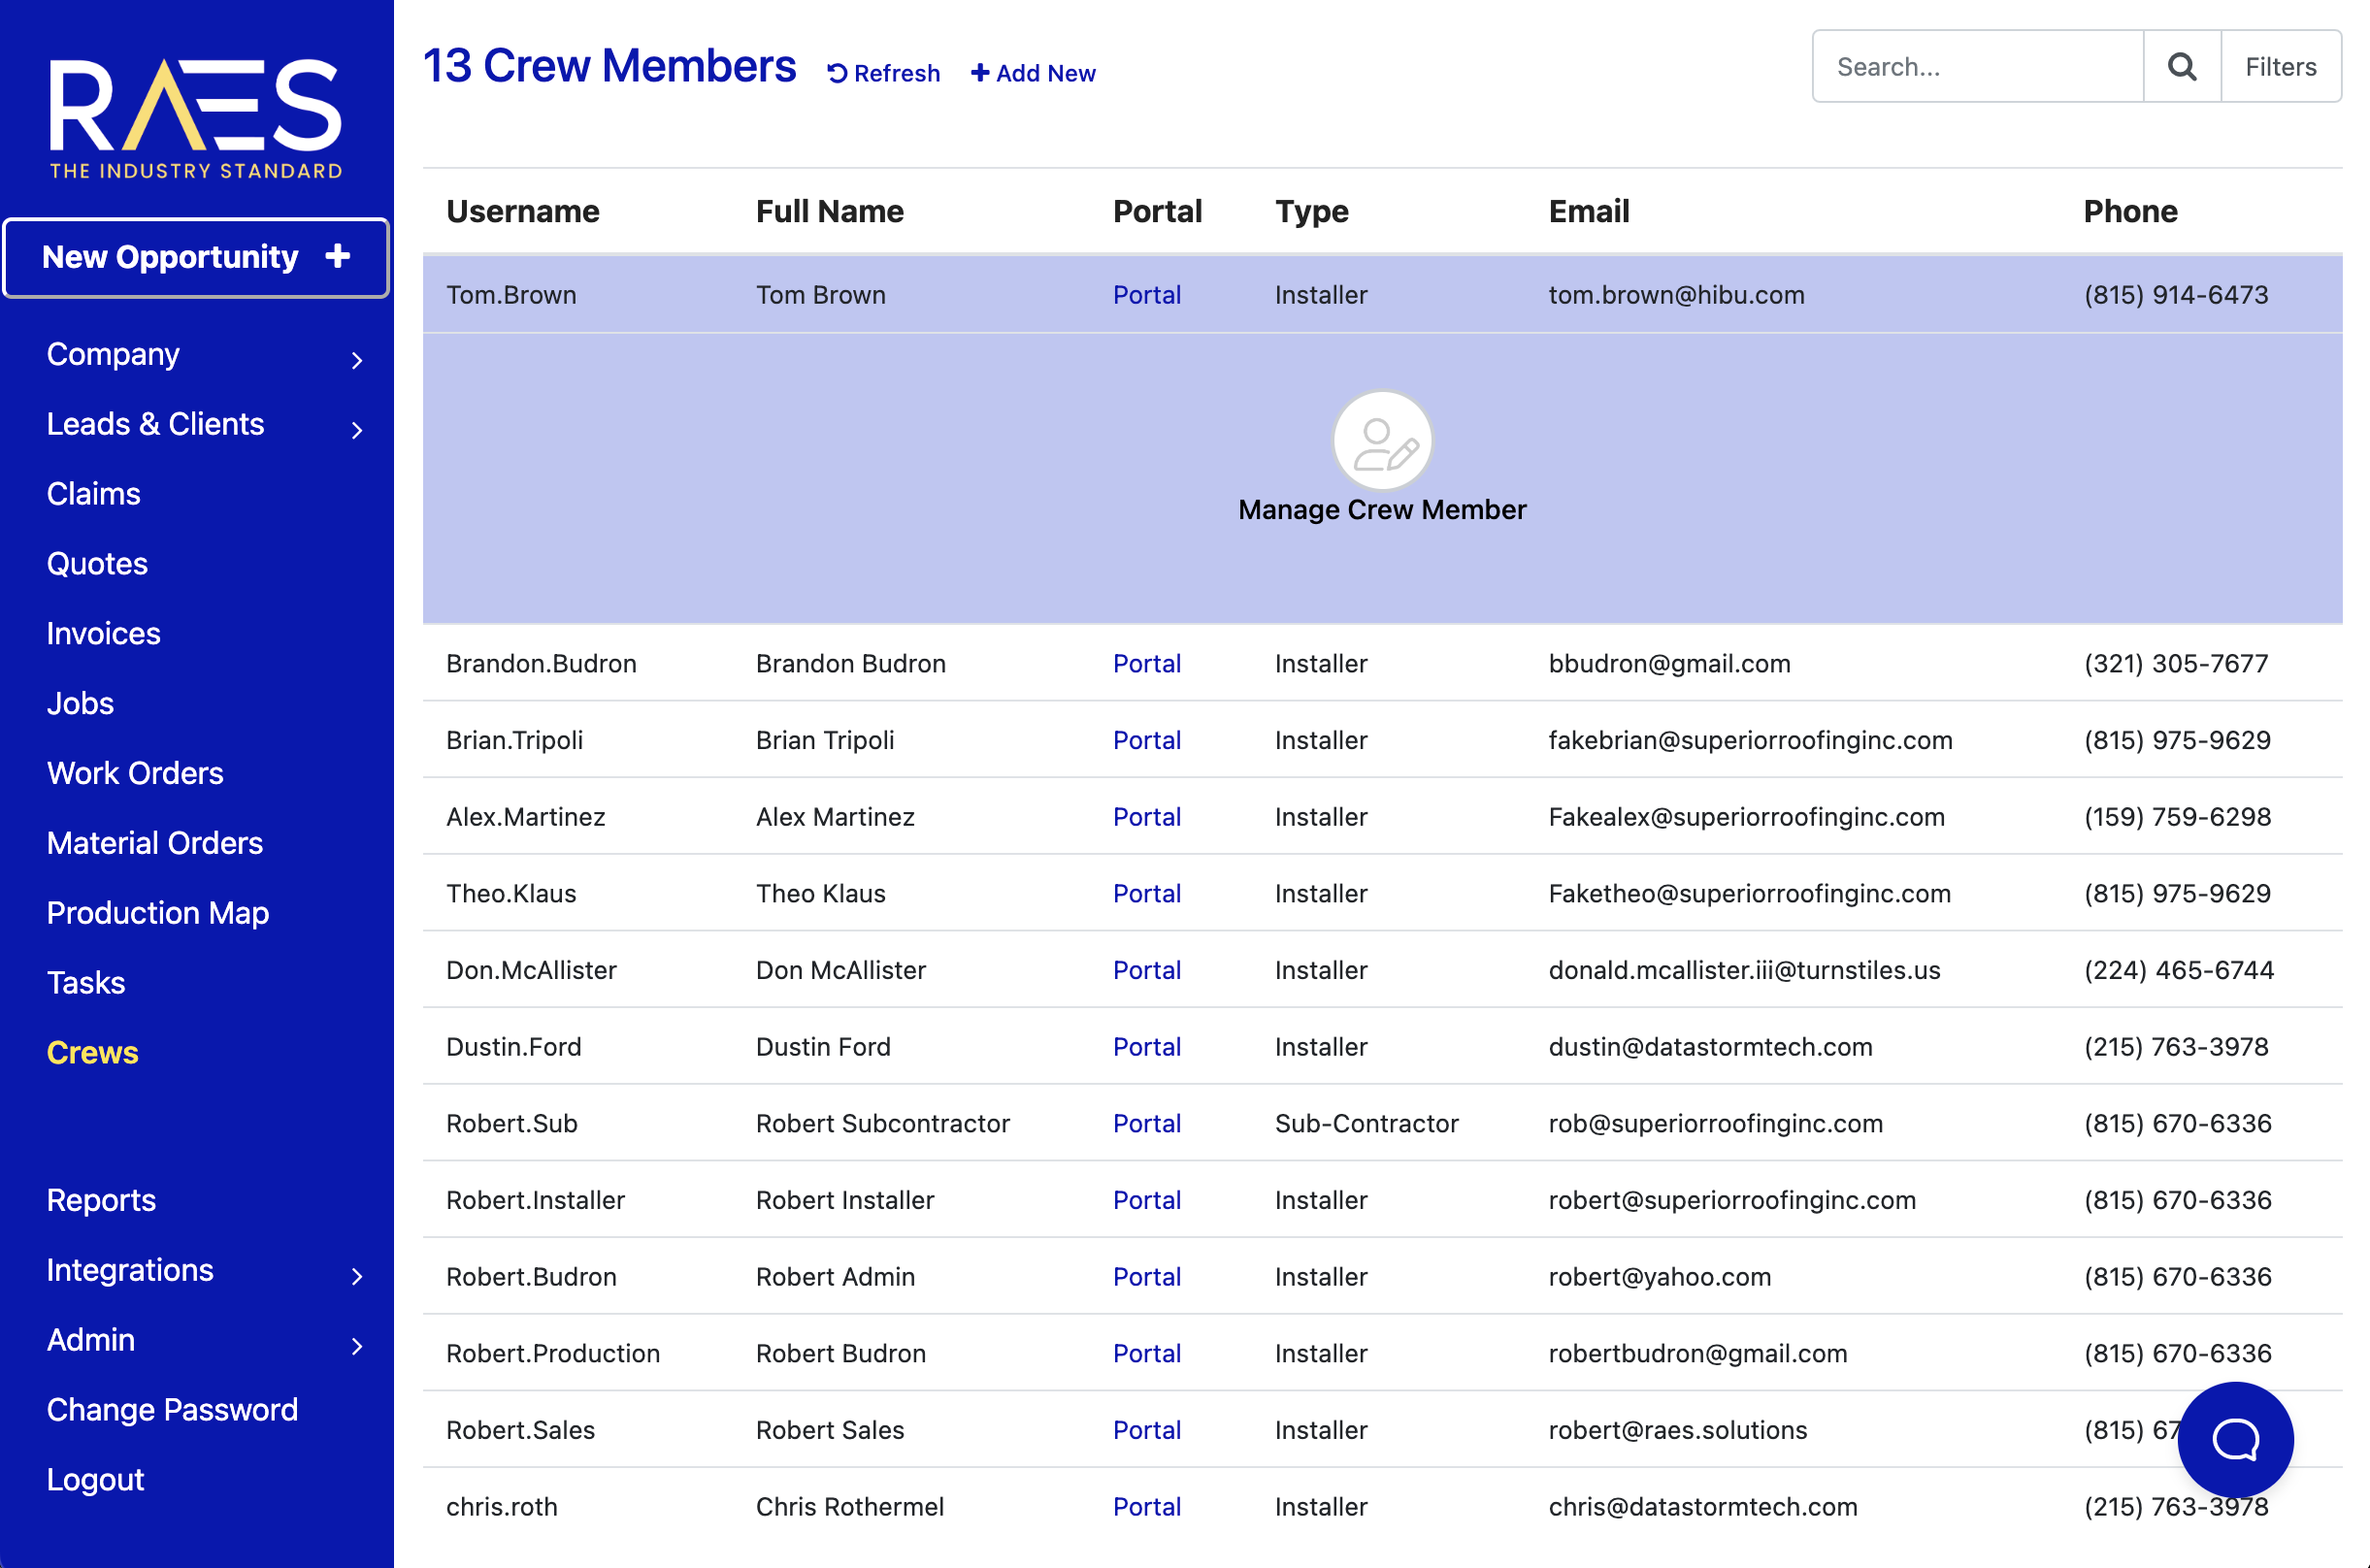Click the RAES logo
Image resolution: width=2370 pixels, height=1568 pixels.
pyautogui.click(x=196, y=117)
